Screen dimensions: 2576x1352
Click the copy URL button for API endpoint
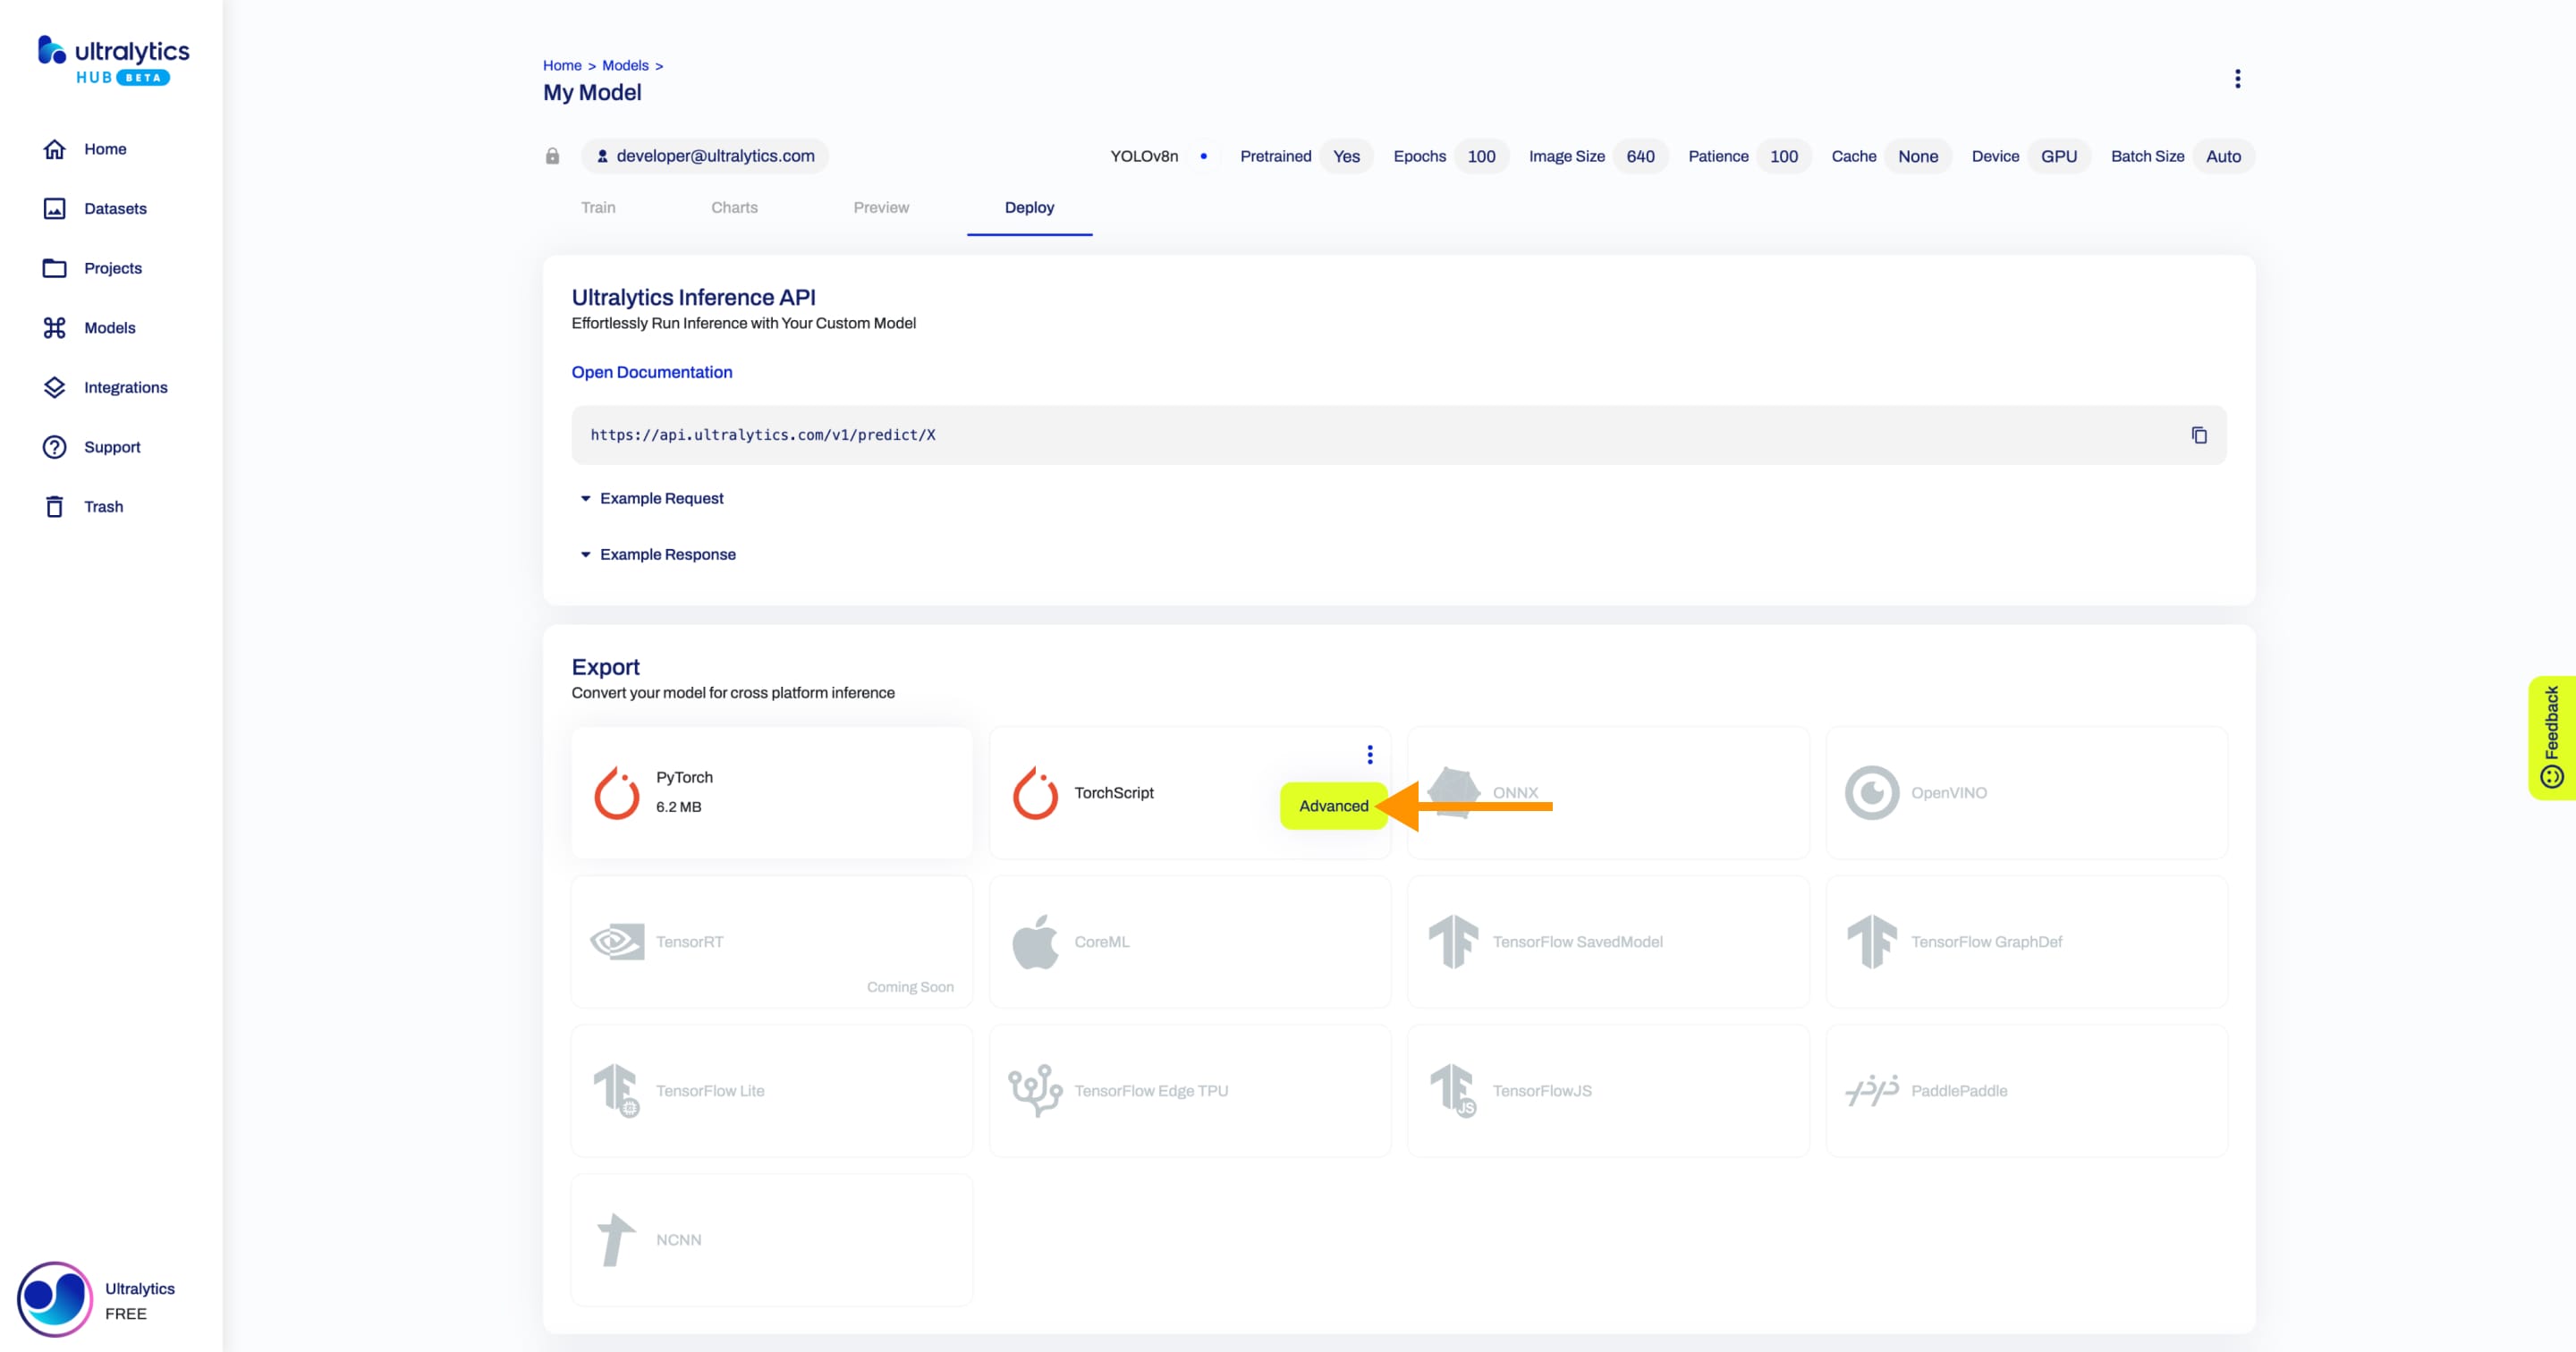2199,435
